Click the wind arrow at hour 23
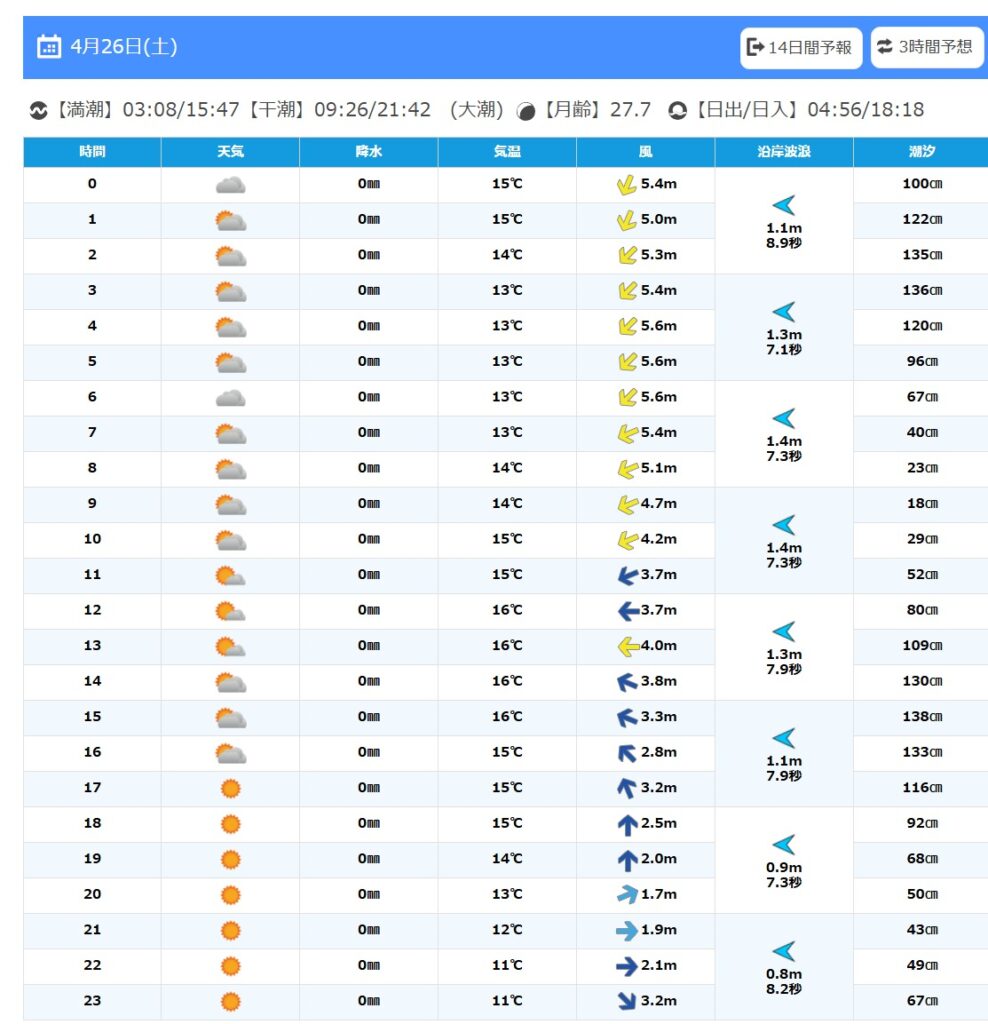The image size is (988, 1024). pos(627,1001)
